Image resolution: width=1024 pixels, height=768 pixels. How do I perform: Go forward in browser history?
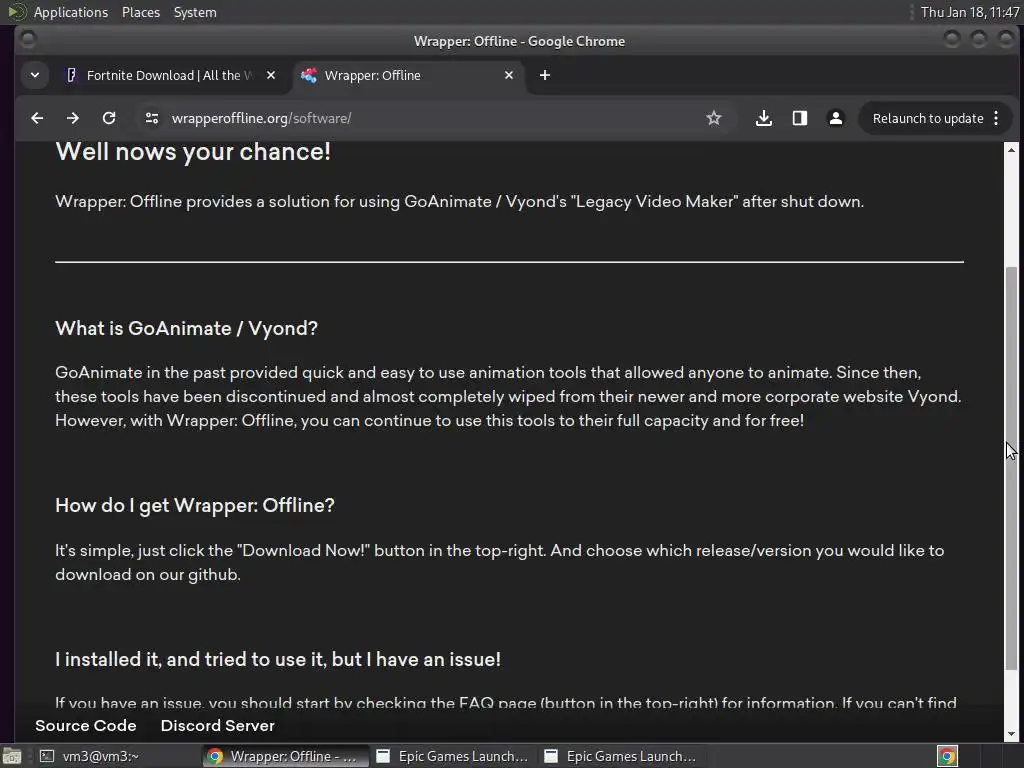(72, 118)
